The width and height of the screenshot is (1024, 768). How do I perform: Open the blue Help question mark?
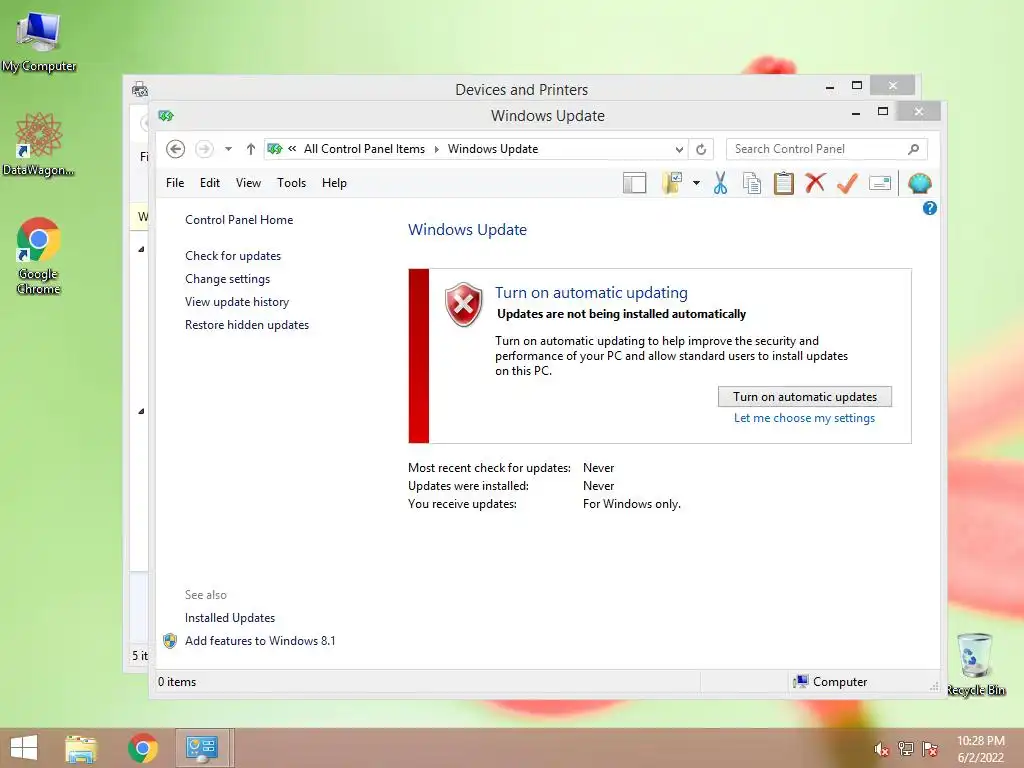(x=929, y=208)
